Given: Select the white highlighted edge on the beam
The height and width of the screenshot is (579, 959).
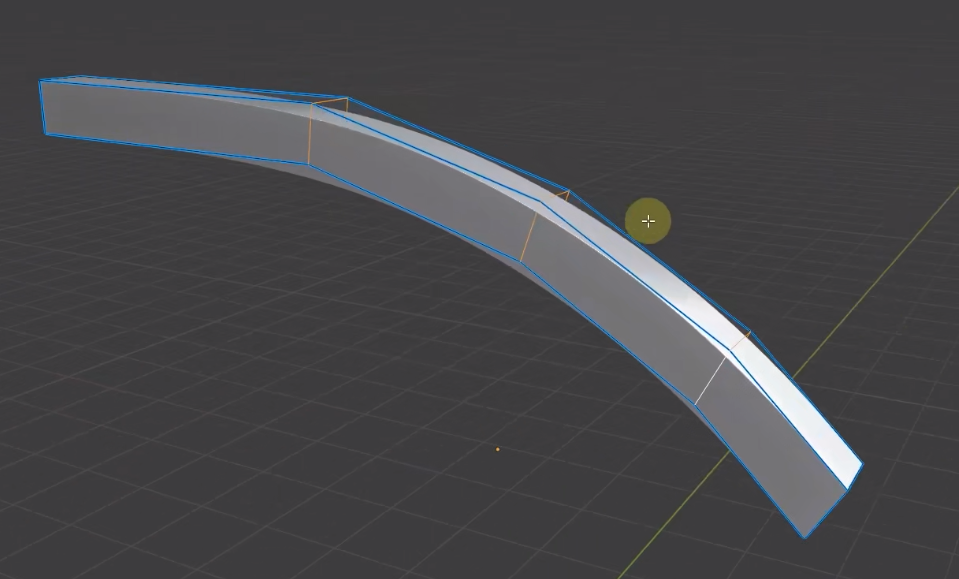Looking at the screenshot, I should click(x=711, y=380).
